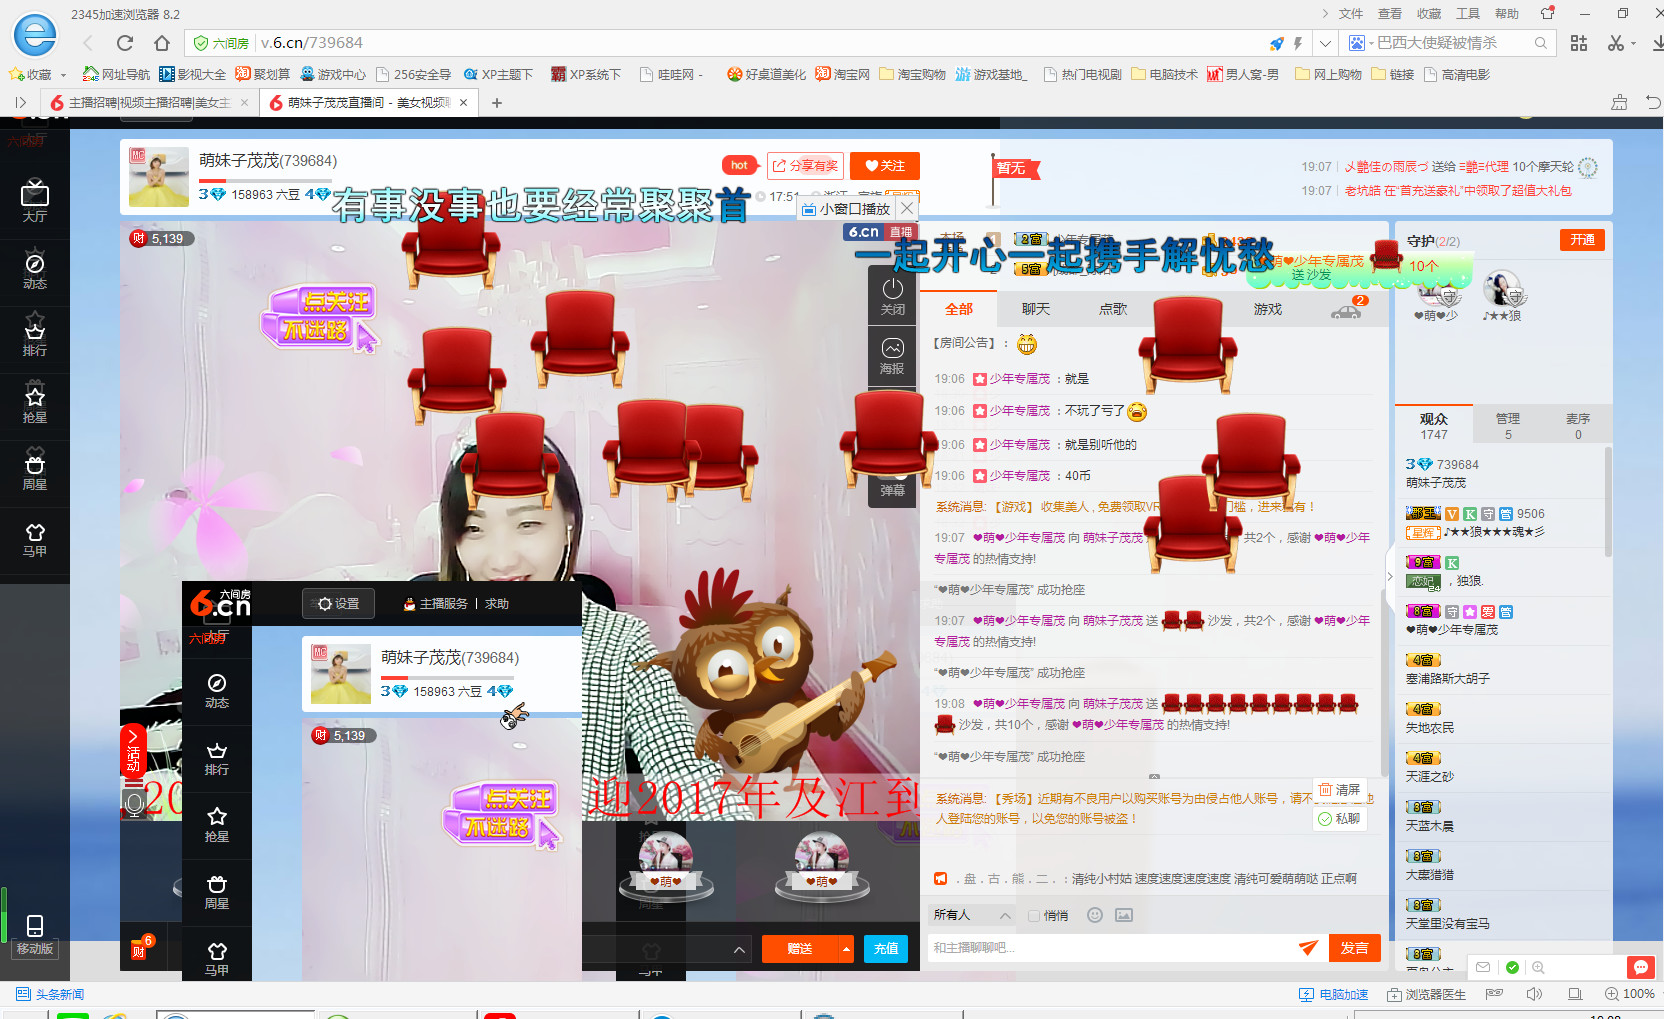Insert an emoji via the smiley icon

[x=1095, y=915]
